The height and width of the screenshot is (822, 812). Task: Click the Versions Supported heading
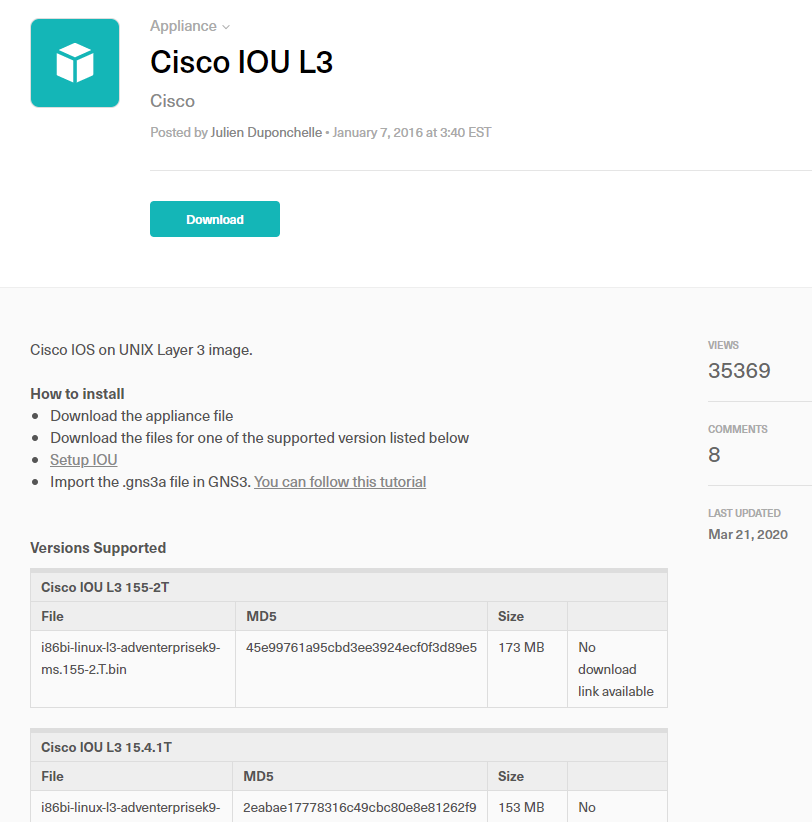(x=98, y=548)
